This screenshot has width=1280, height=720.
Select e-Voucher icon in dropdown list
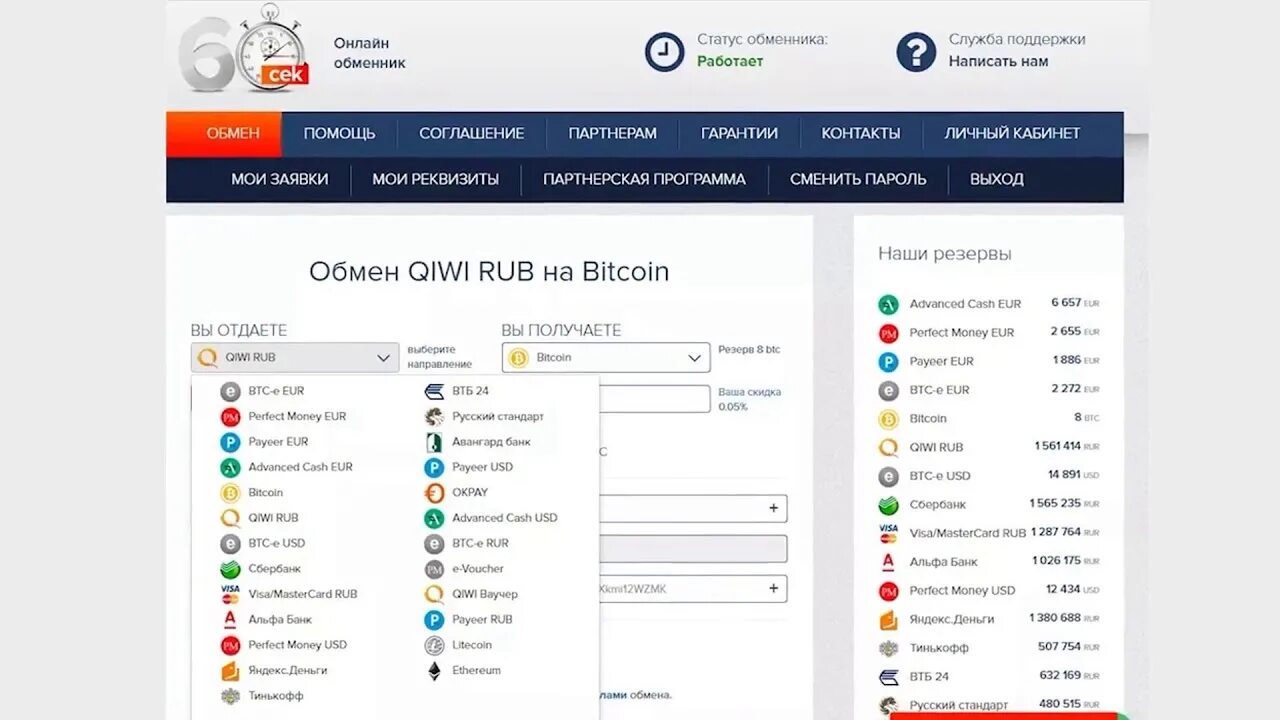pyautogui.click(x=434, y=569)
